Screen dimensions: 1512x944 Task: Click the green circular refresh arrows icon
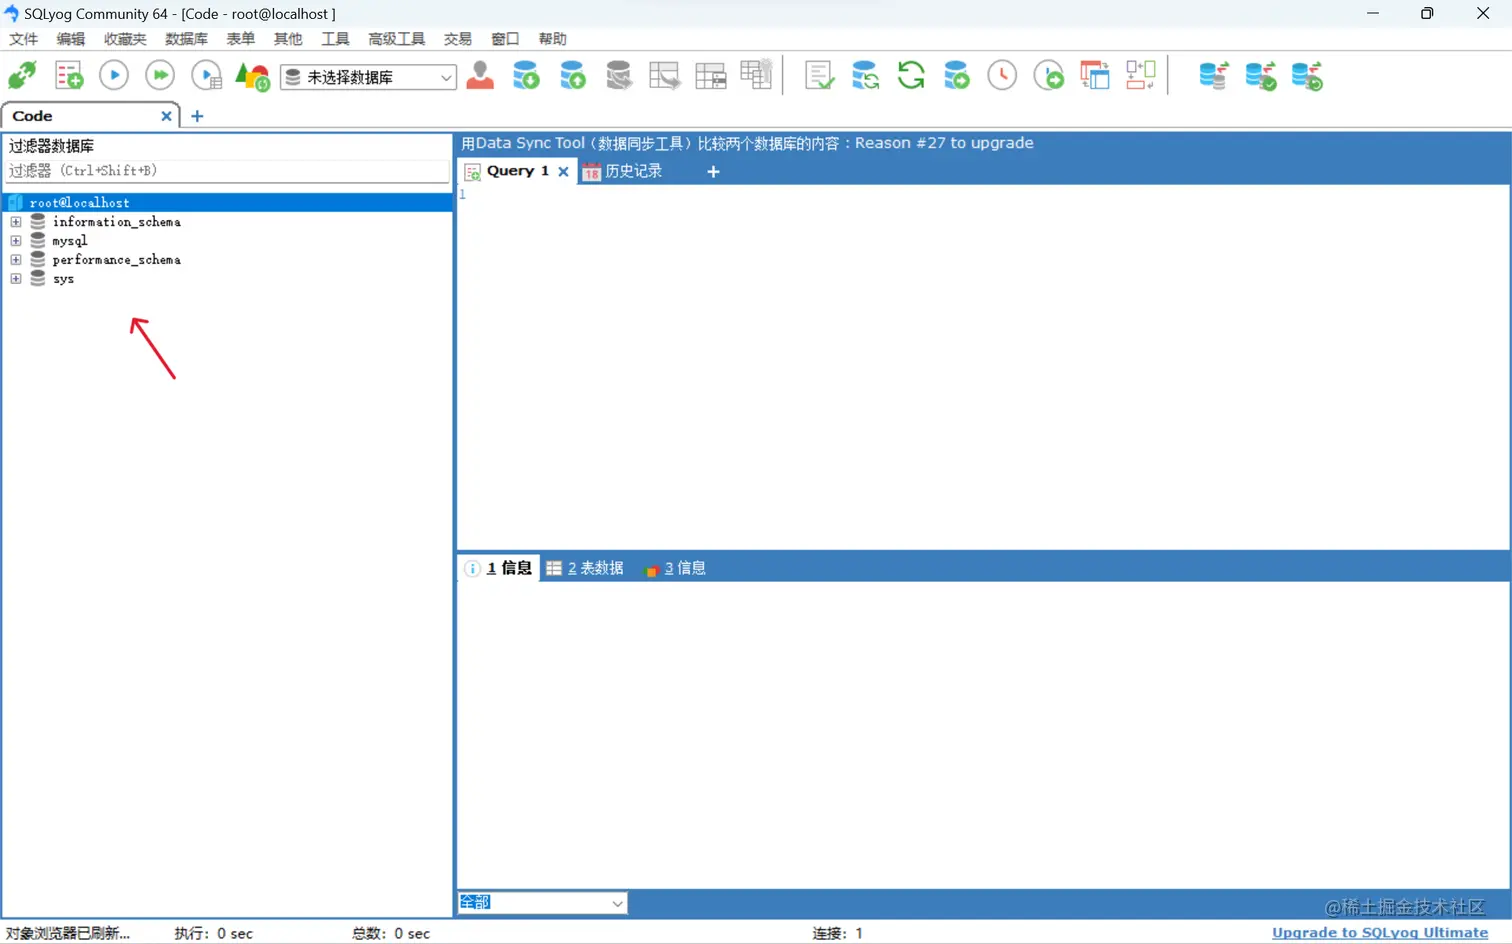point(911,76)
